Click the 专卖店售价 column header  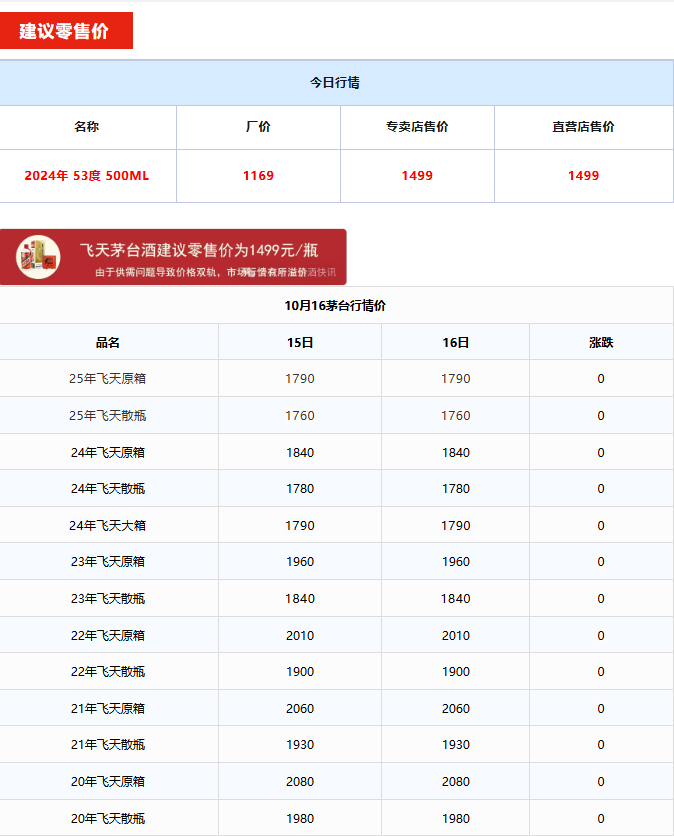click(417, 127)
